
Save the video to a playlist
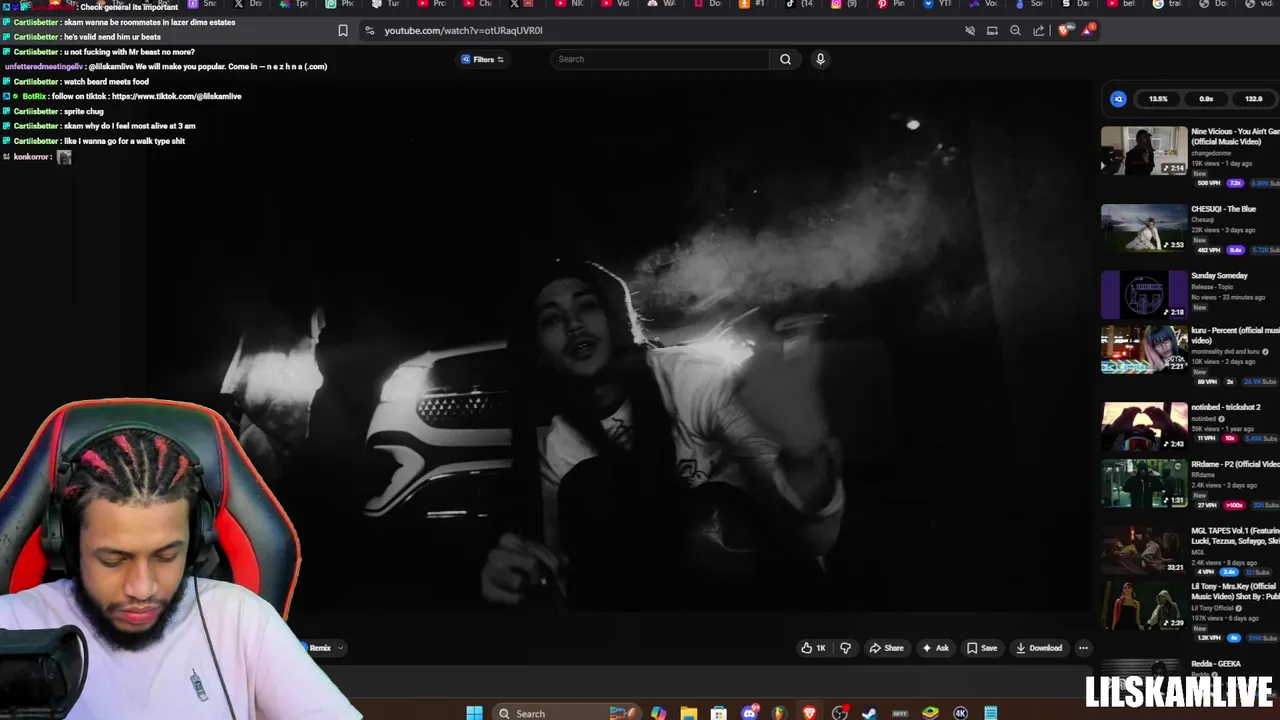pos(981,648)
